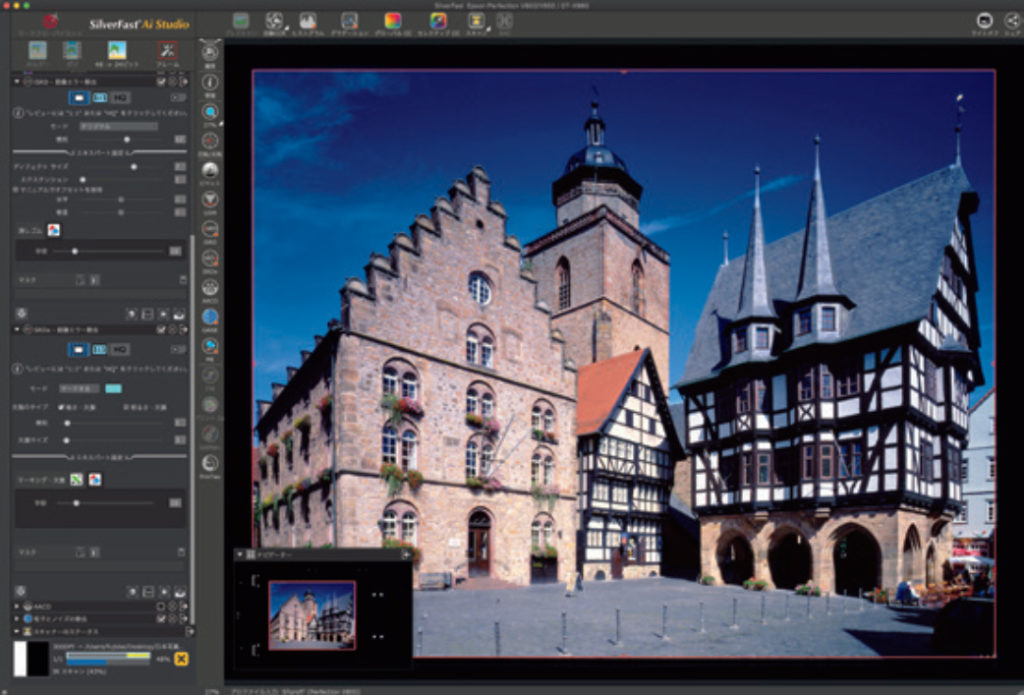Click the 1:1 preview button in iSRD

coord(99,97)
